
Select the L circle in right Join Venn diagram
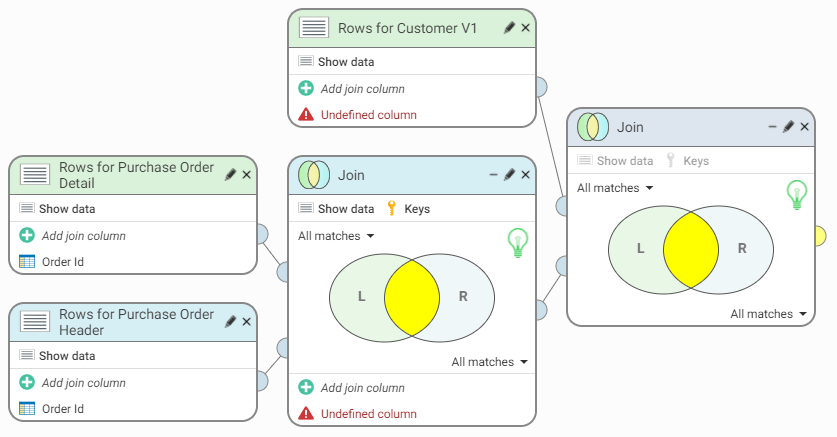(x=638, y=248)
